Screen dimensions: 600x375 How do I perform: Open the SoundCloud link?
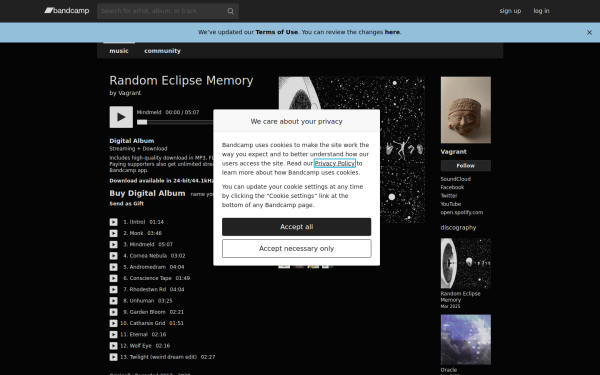[x=455, y=179]
